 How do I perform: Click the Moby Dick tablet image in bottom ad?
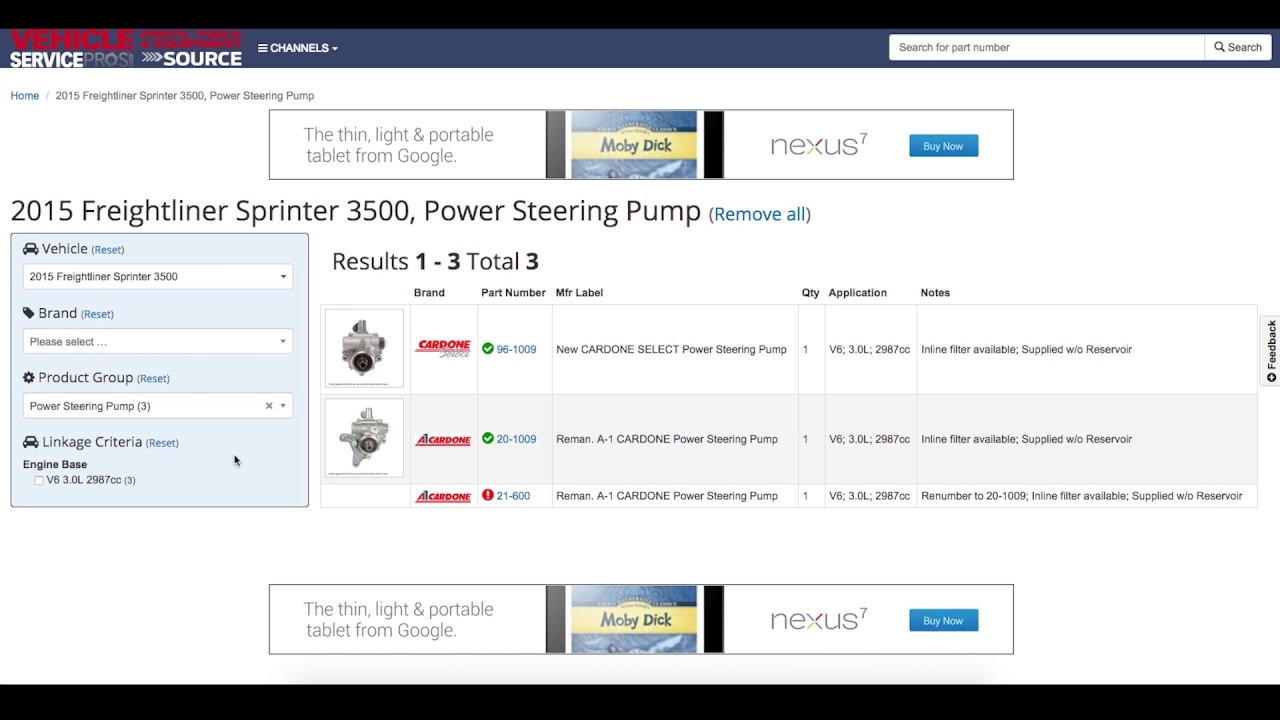[x=635, y=620]
